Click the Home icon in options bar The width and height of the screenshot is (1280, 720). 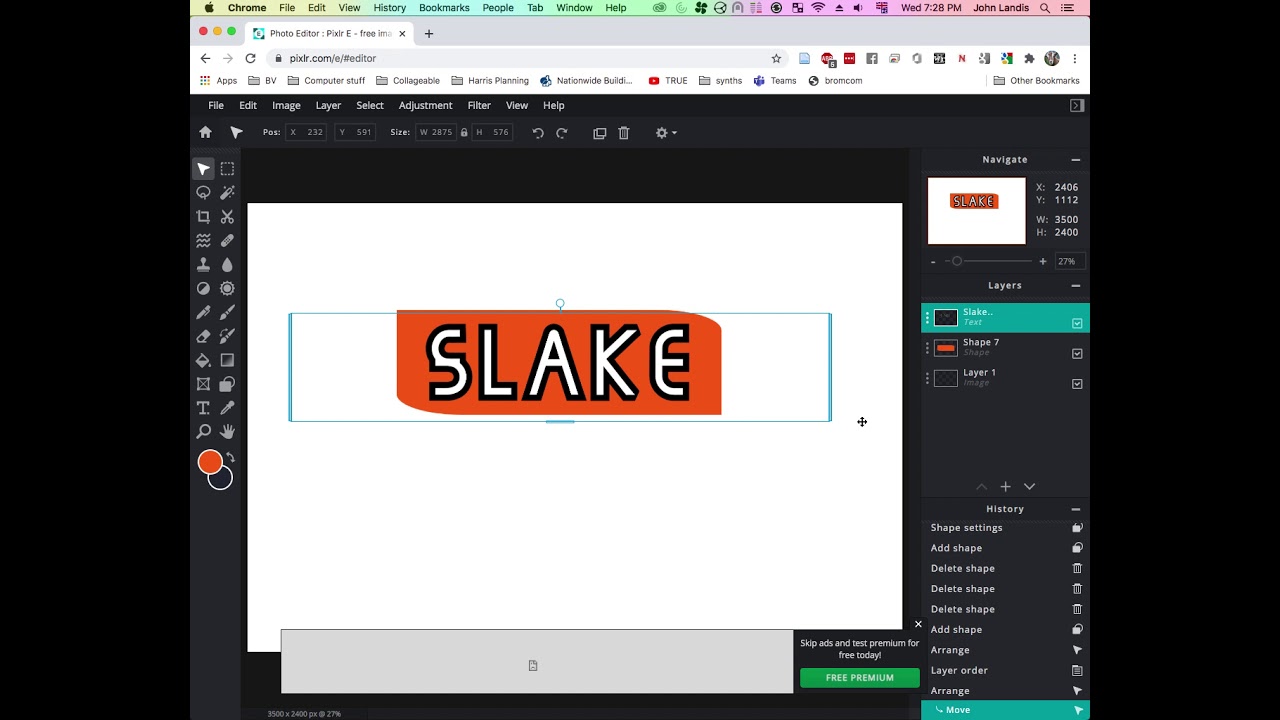205,132
